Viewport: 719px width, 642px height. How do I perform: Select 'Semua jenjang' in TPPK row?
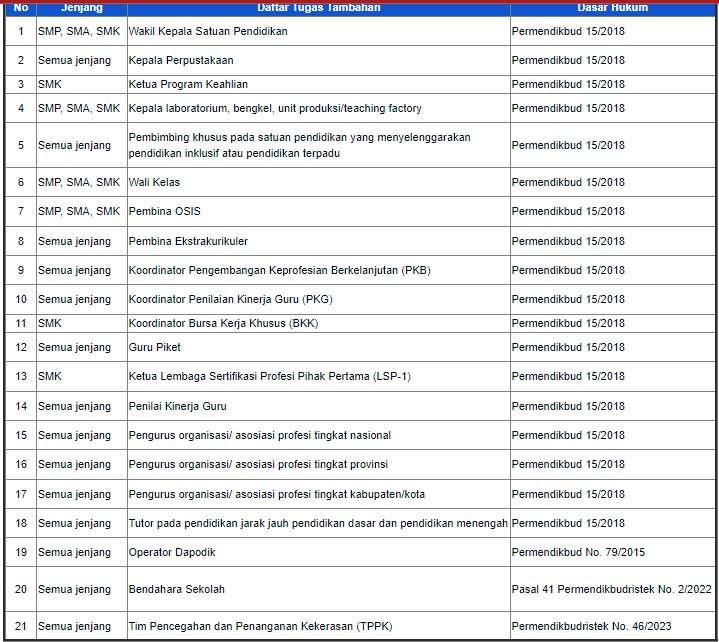click(x=82, y=626)
